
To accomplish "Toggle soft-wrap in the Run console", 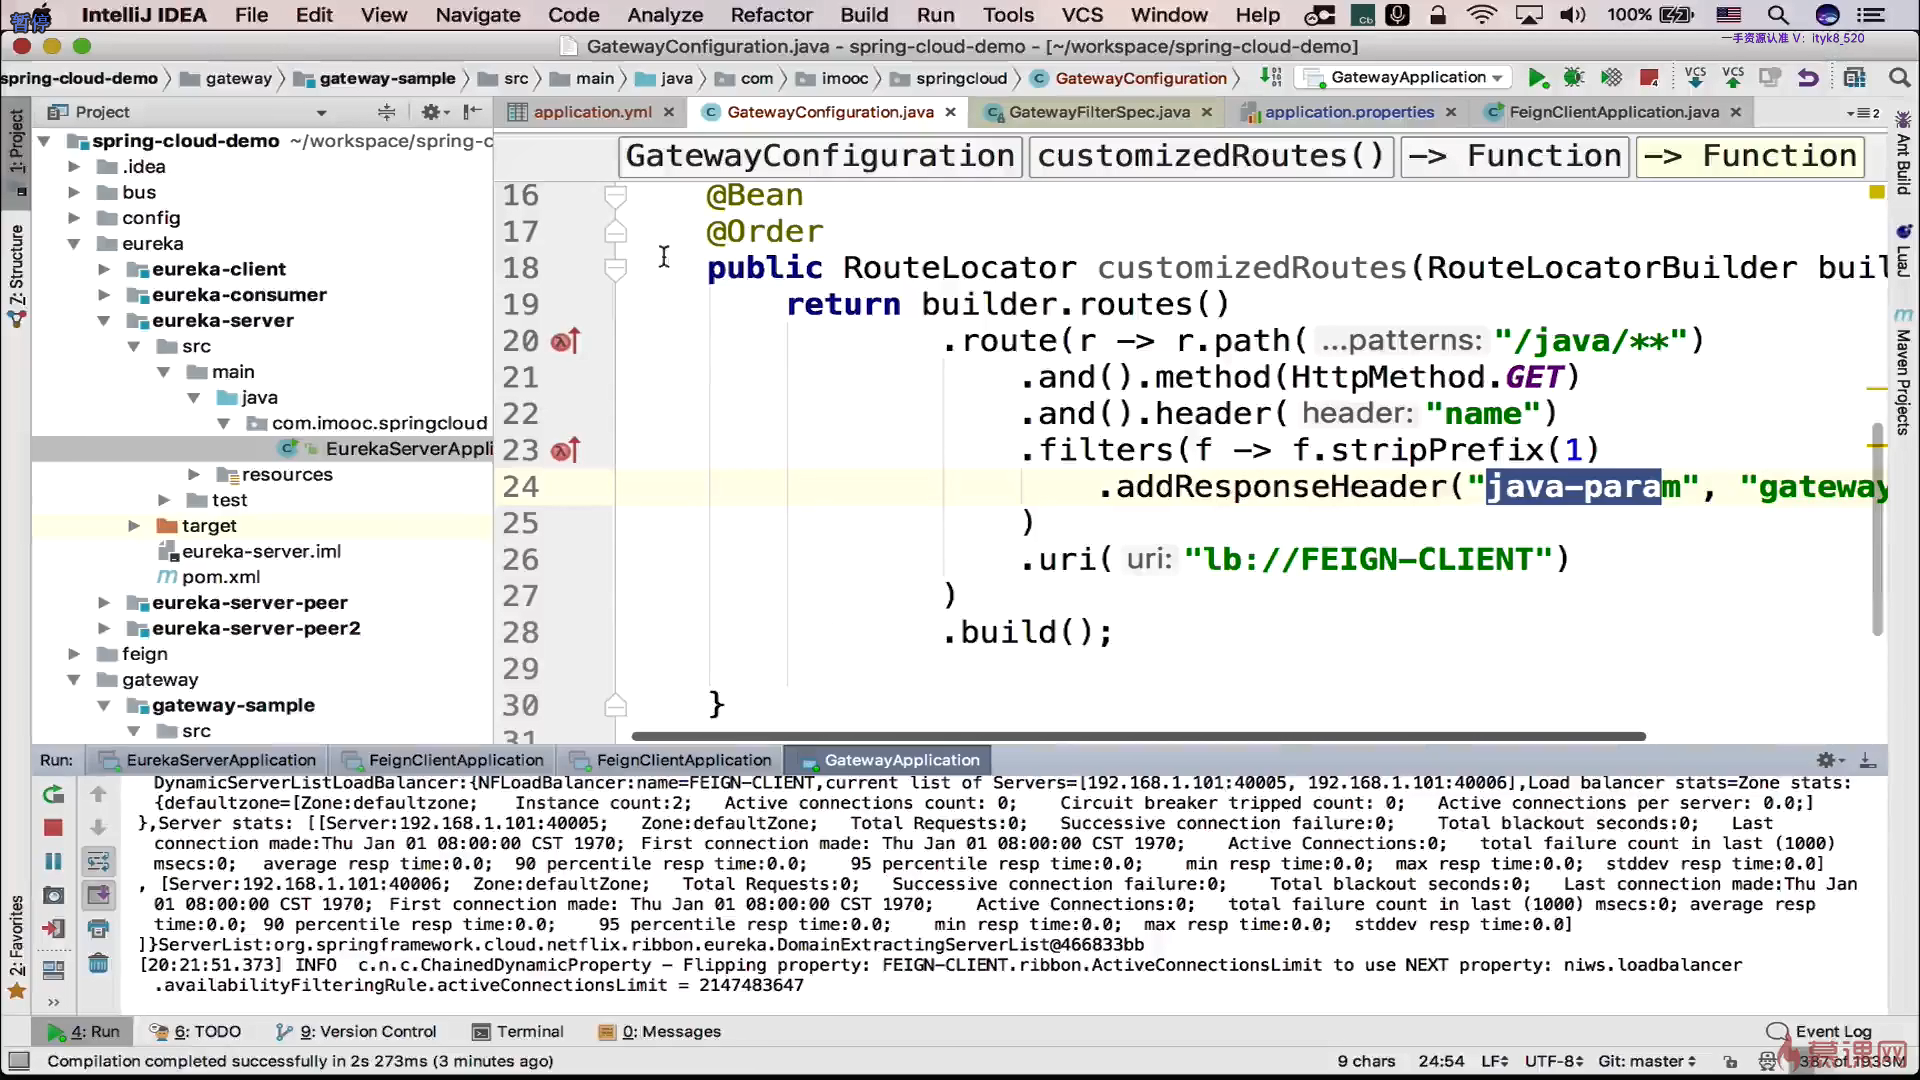I will coord(98,862).
